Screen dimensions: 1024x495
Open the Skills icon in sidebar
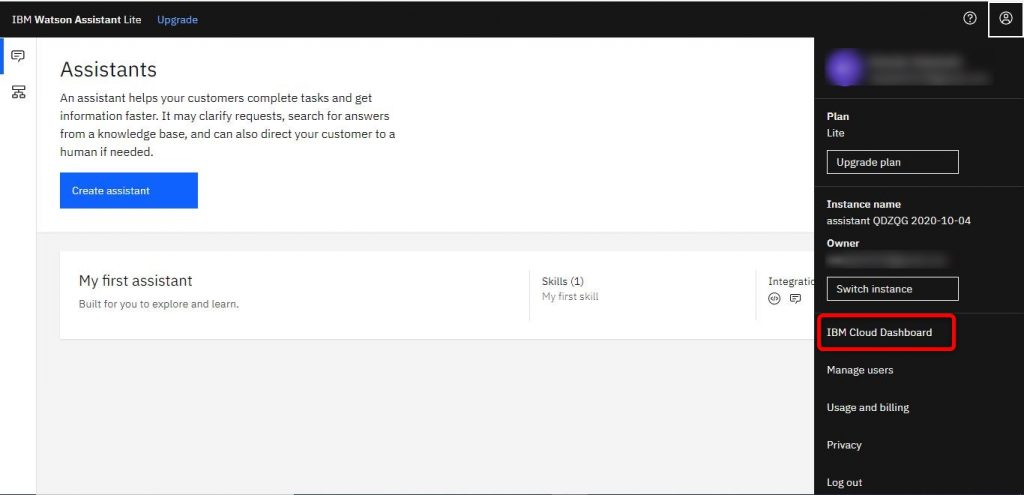tap(18, 91)
